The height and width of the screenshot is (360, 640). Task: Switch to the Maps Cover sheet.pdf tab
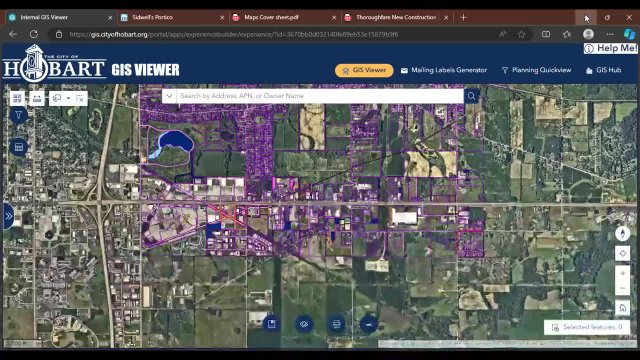pos(285,18)
